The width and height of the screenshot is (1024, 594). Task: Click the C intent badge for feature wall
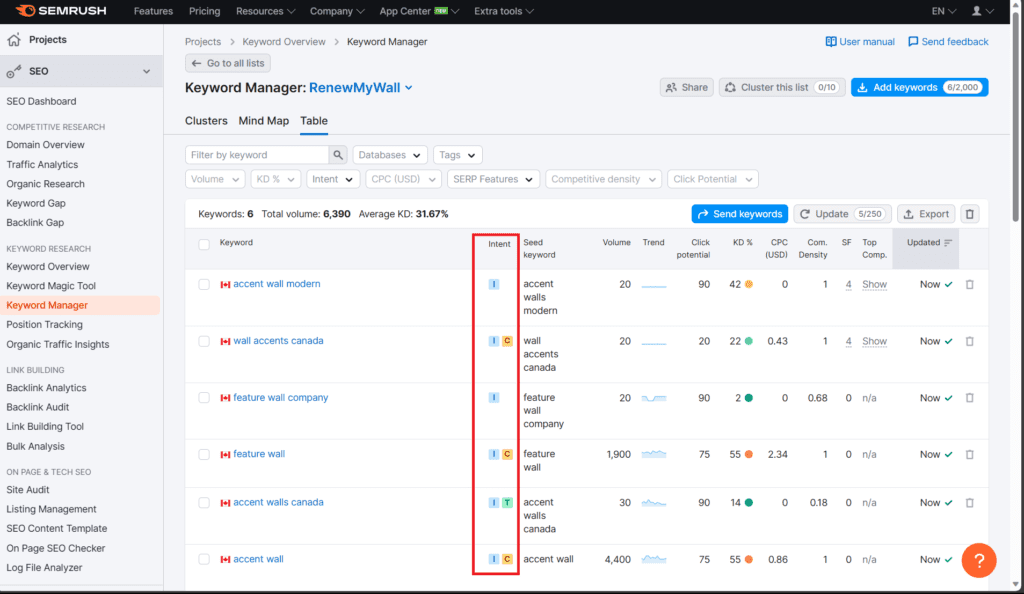[x=507, y=454]
